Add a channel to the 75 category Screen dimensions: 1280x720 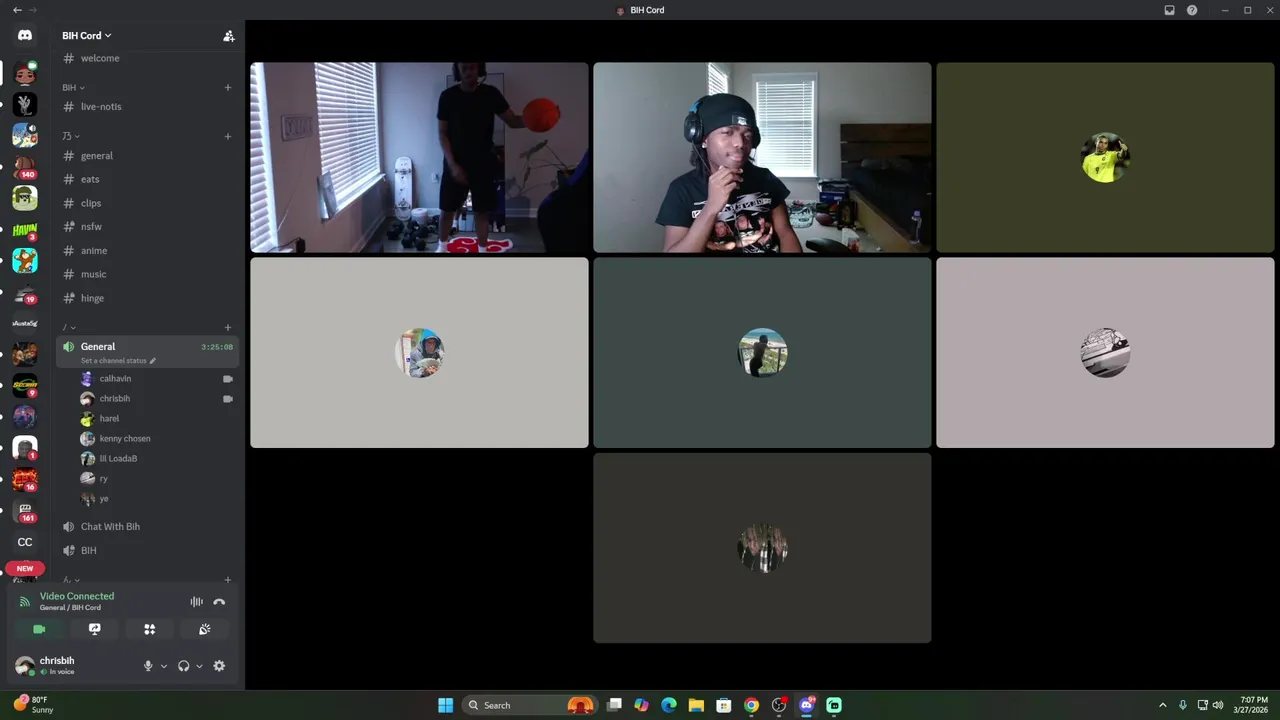228,136
